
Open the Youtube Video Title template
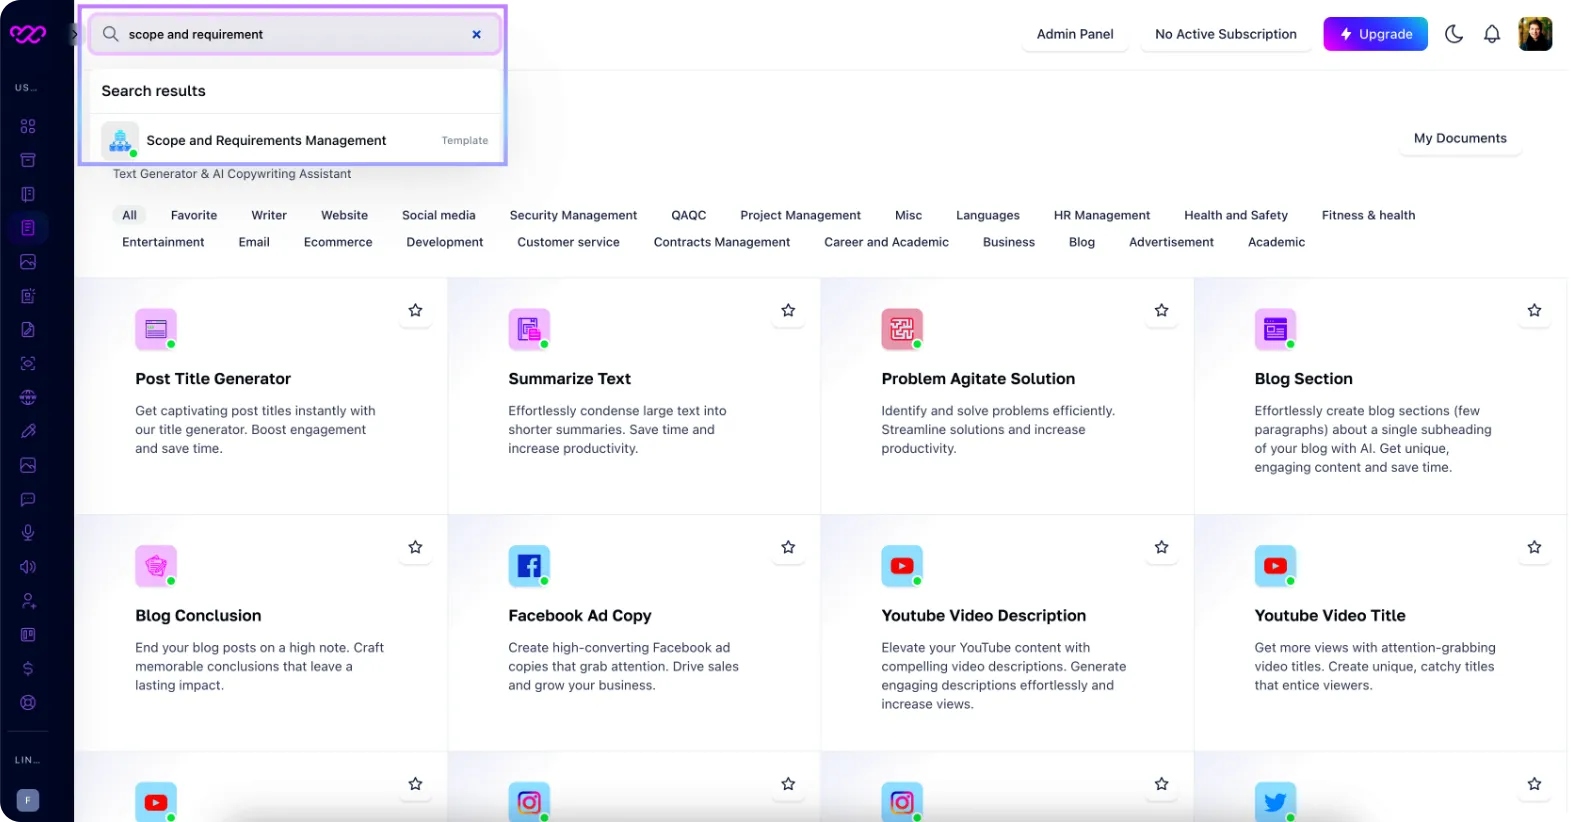click(1330, 616)
